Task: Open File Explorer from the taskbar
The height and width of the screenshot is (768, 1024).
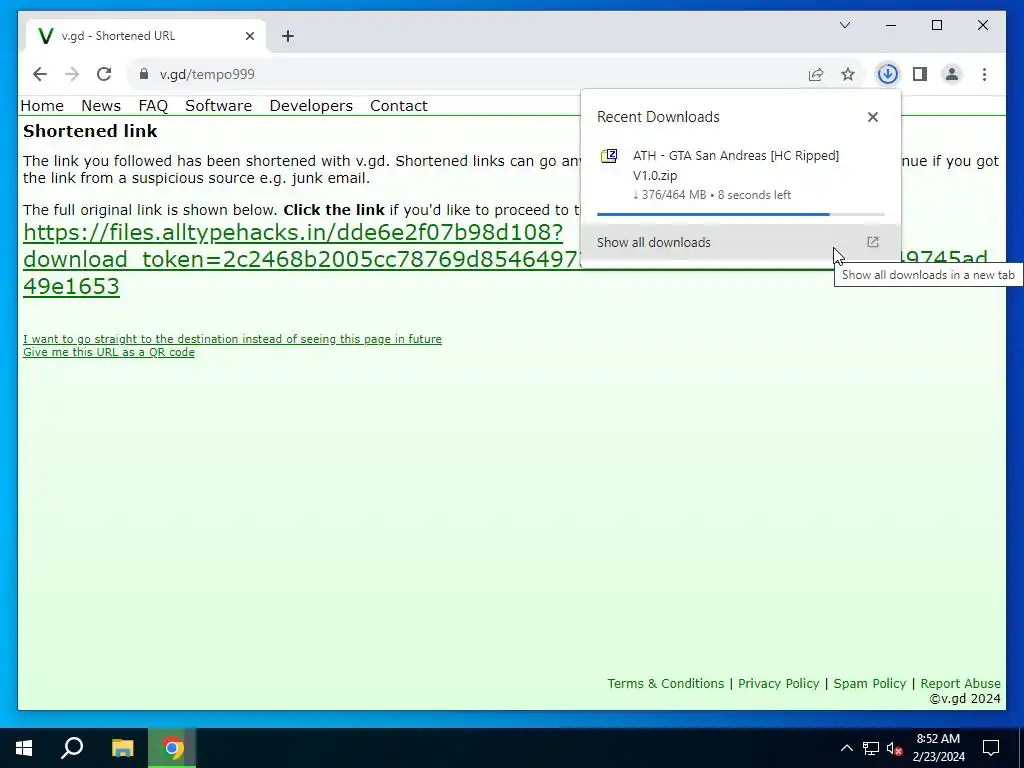Action: click(x=122, y=748)
